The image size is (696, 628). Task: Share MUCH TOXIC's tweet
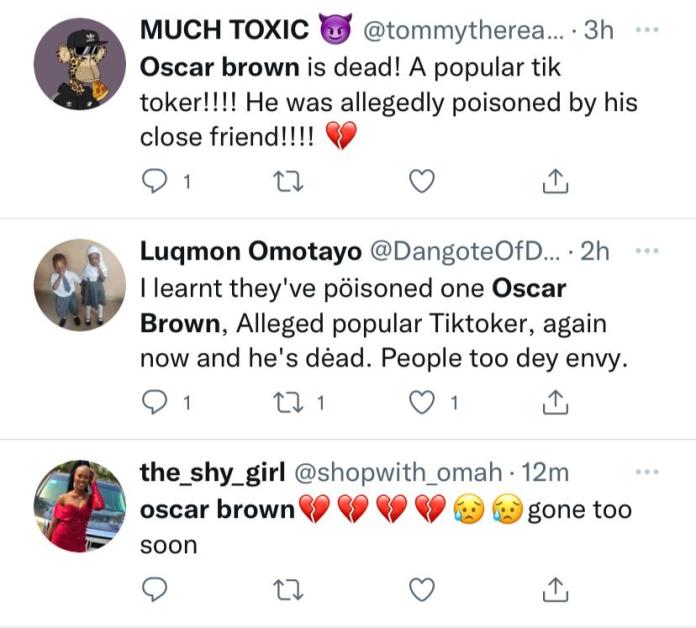(x=555, y=181)
